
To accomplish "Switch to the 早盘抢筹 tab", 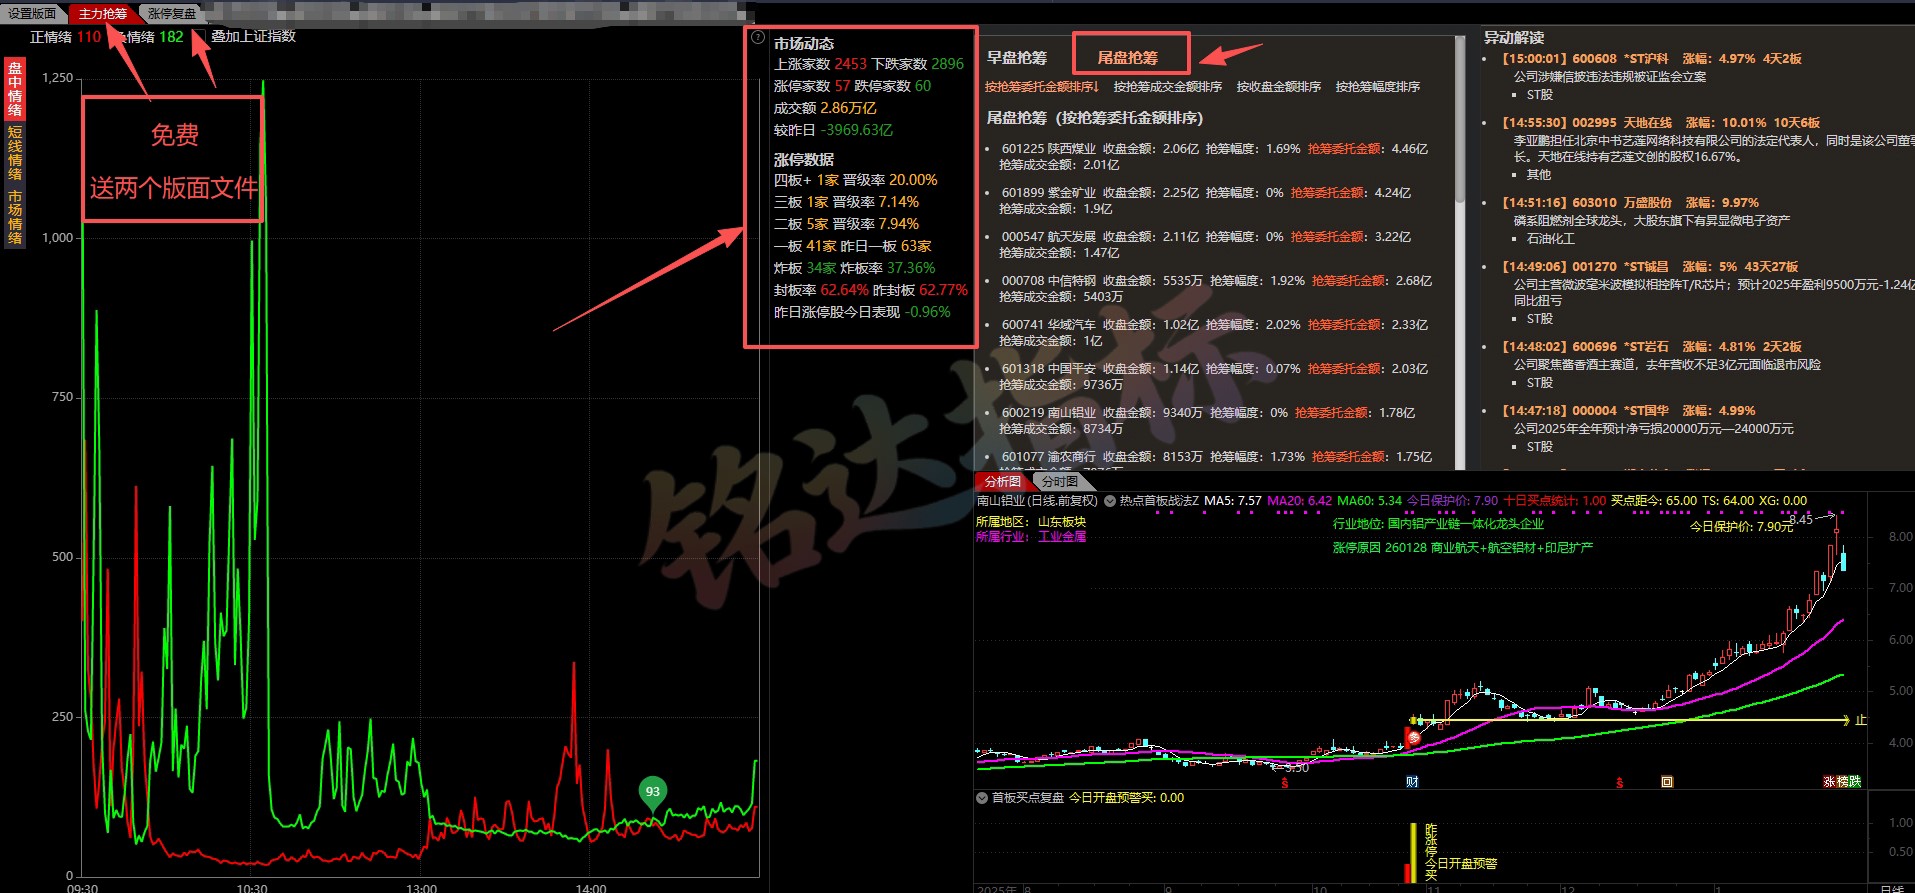I will (x=1017, y=58).
